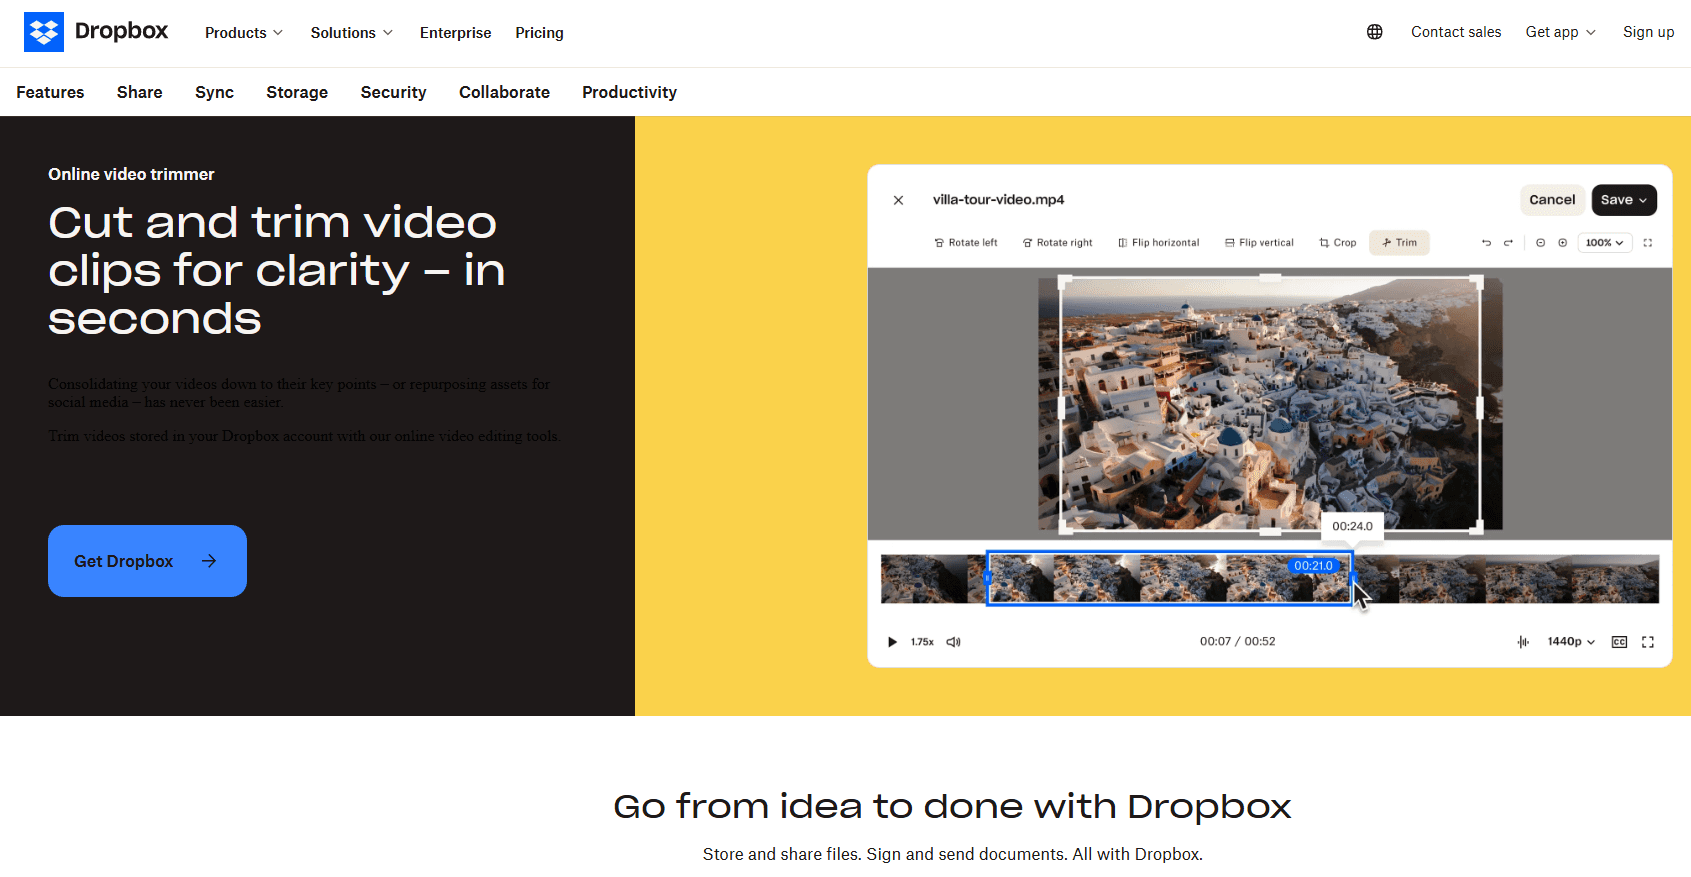Click the Dropbox logo icon

coord(44,32)
